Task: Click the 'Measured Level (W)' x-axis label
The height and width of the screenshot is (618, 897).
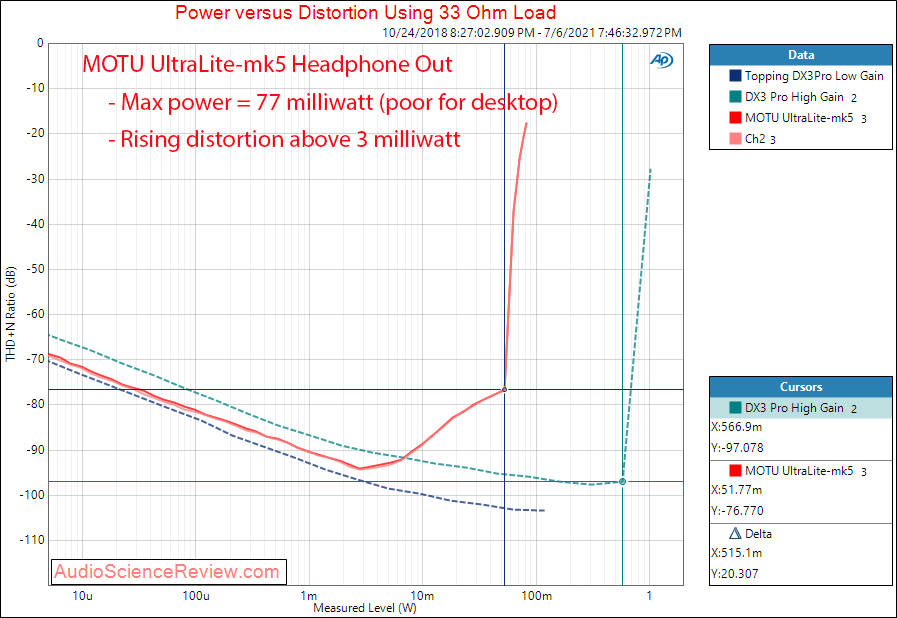Action: click(x=365, y=608)
